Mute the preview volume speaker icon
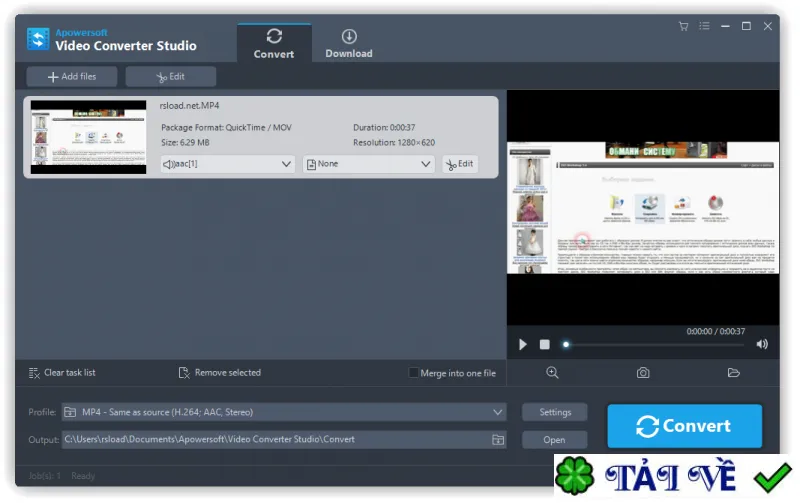800x503 pixels. click(x=762, y=344)
